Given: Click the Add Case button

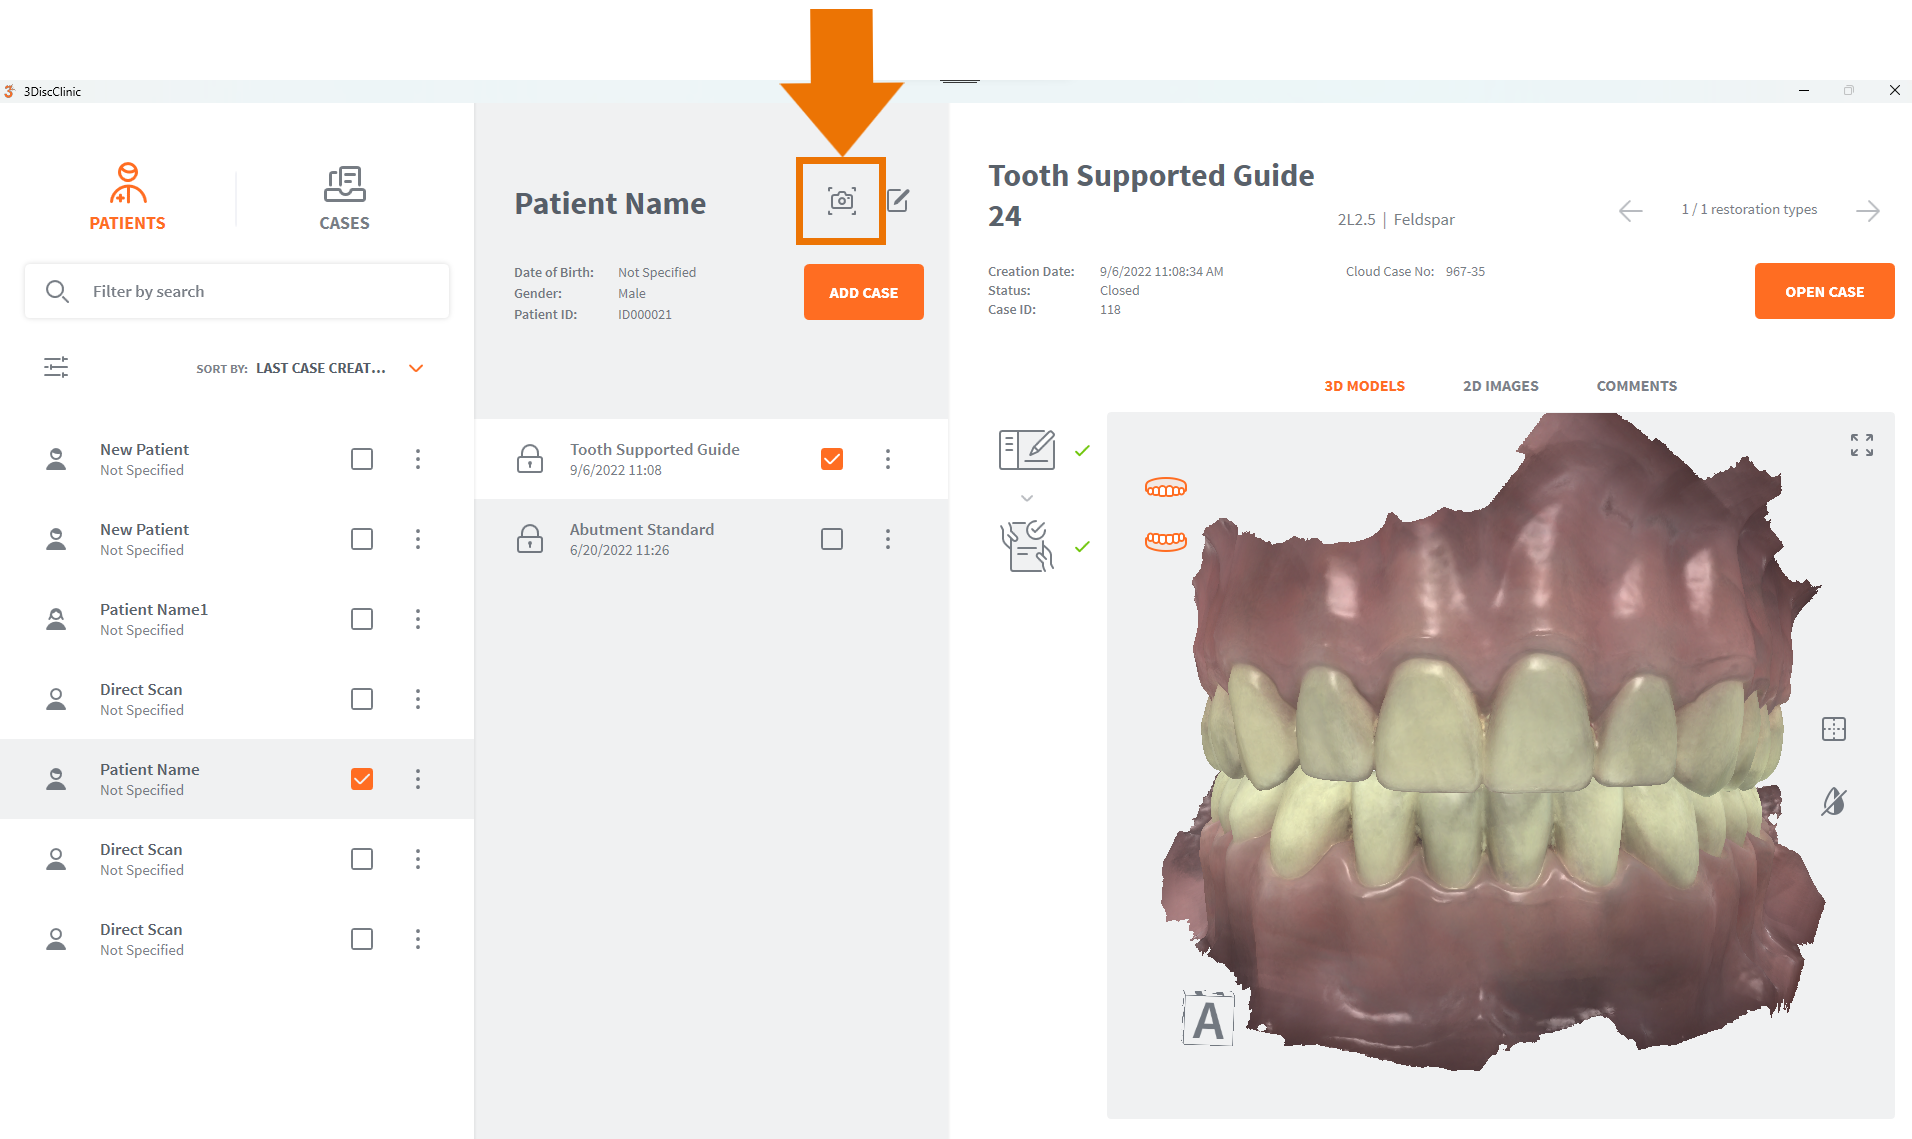Looking at the screenshot, I should 863,292.
